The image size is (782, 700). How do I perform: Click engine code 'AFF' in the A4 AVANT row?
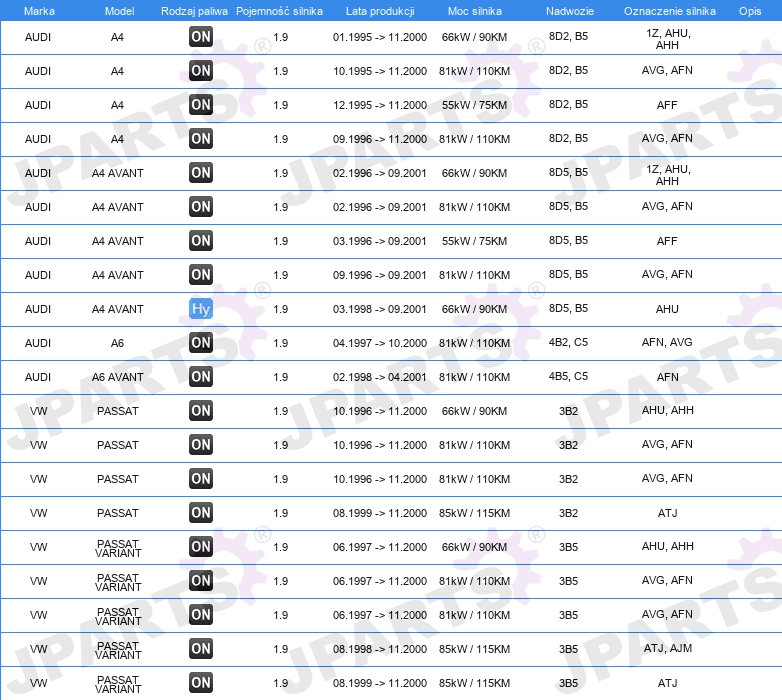tap(667, 241)
